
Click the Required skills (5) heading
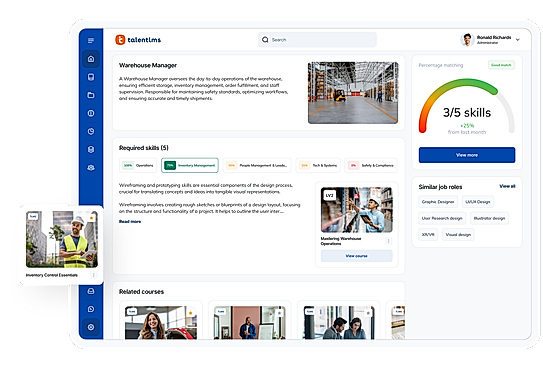pyautogui.click(x=144, y=148)
